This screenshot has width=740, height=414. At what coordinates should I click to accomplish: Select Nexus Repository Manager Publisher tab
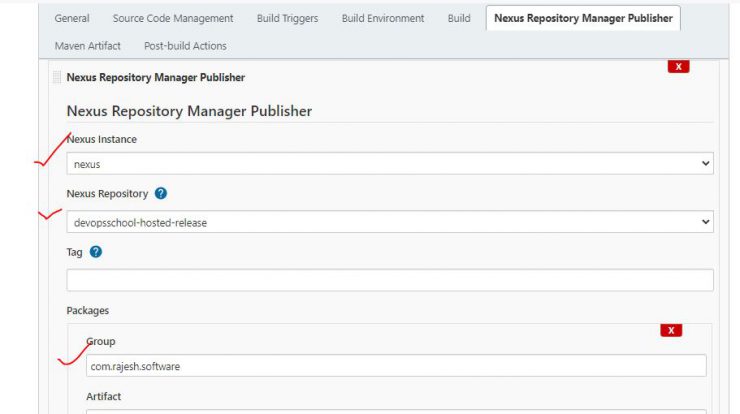click(583, 18)
